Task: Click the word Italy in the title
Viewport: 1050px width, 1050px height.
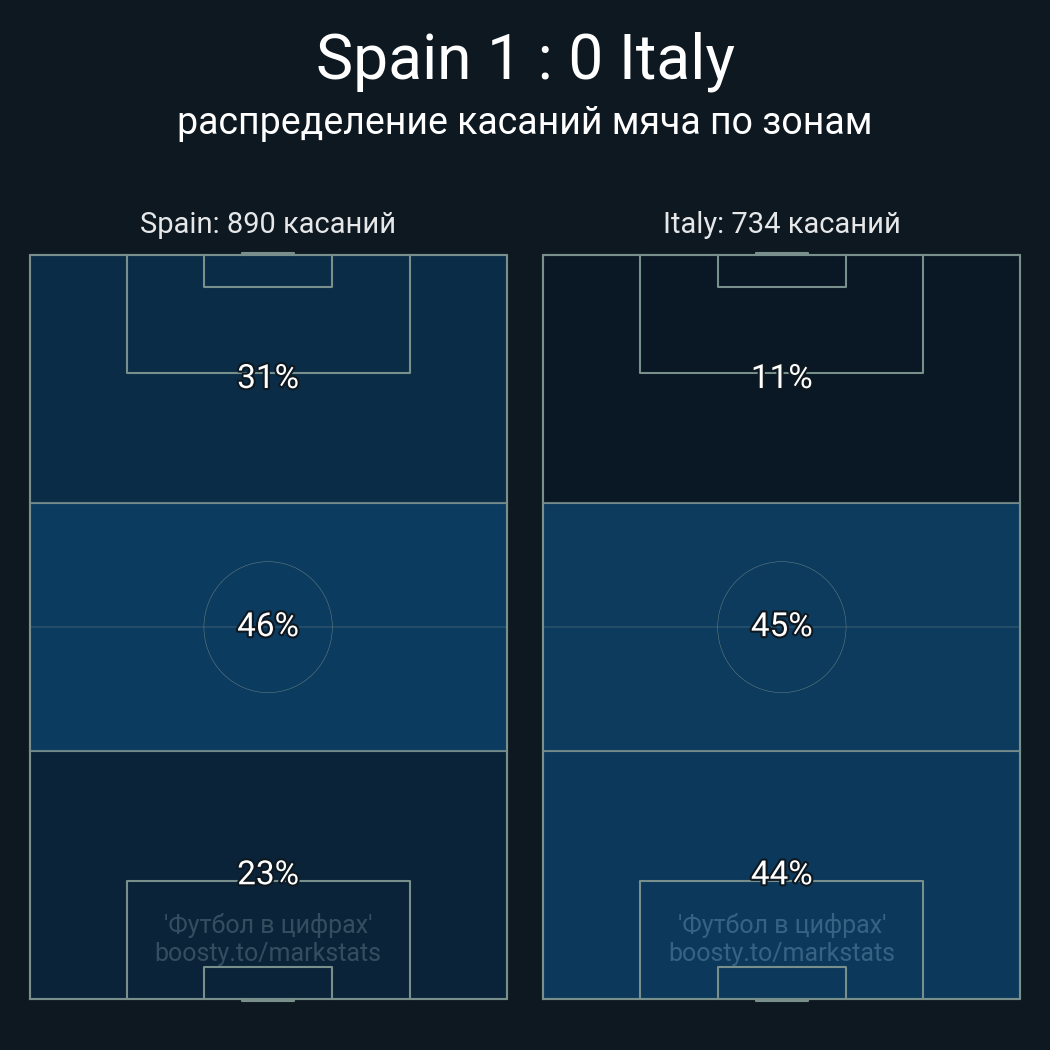Action: [x=677, y=58]
